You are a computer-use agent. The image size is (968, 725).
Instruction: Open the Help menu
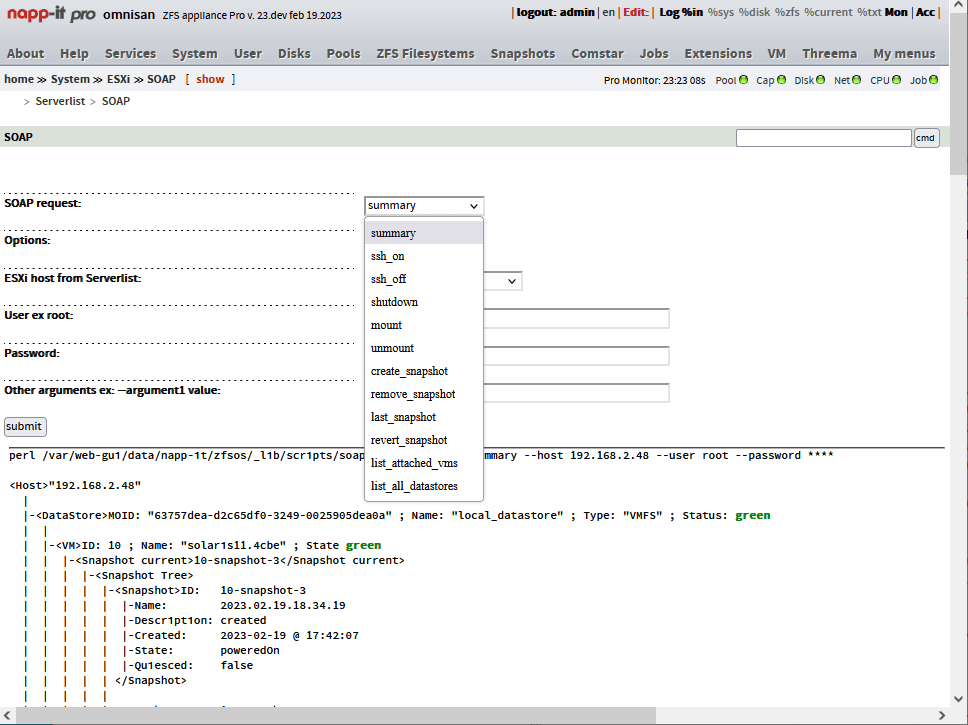coord(74,54)
